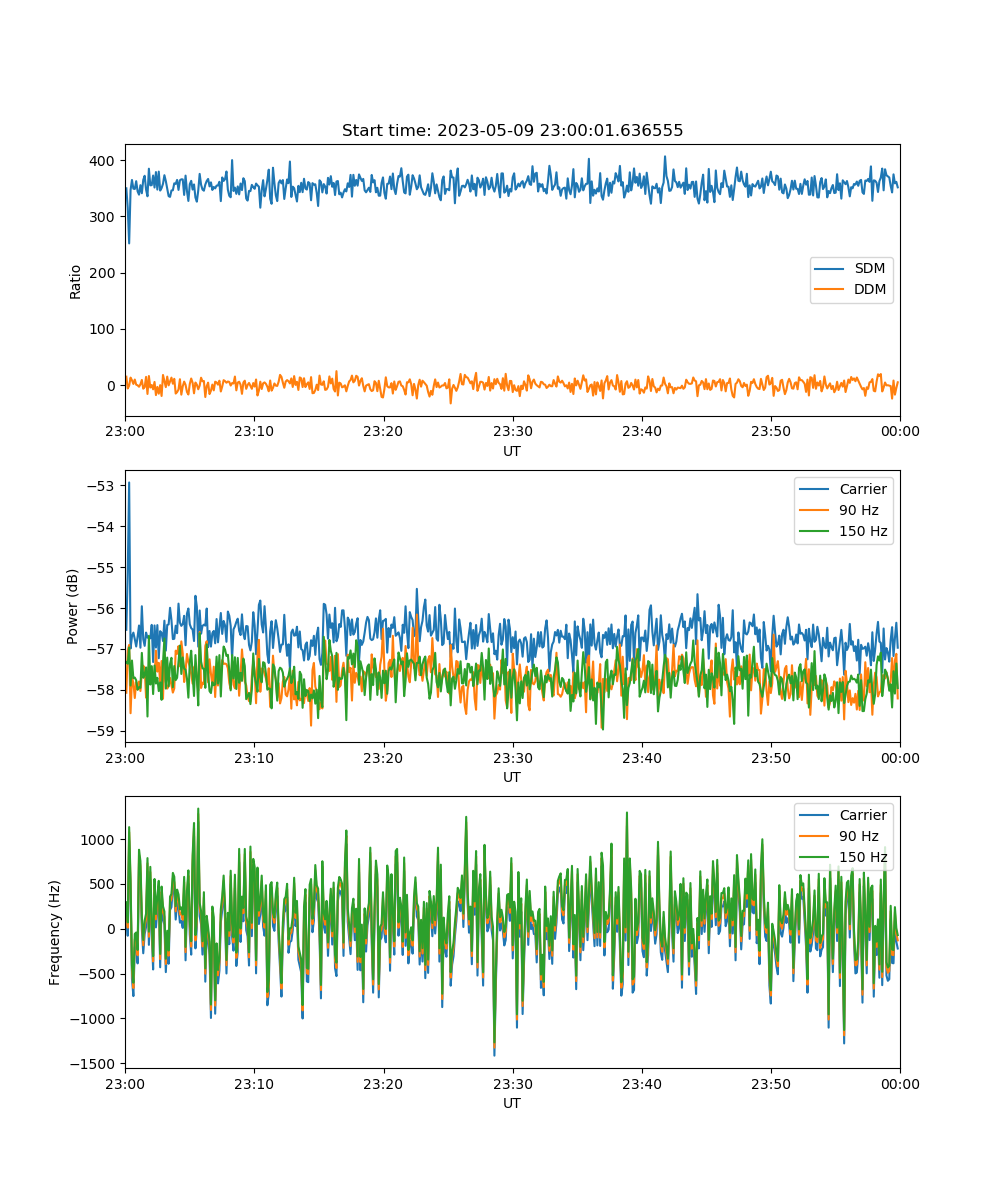Click the 23:10 tick under the Ratio plot

tap(254, 431)
